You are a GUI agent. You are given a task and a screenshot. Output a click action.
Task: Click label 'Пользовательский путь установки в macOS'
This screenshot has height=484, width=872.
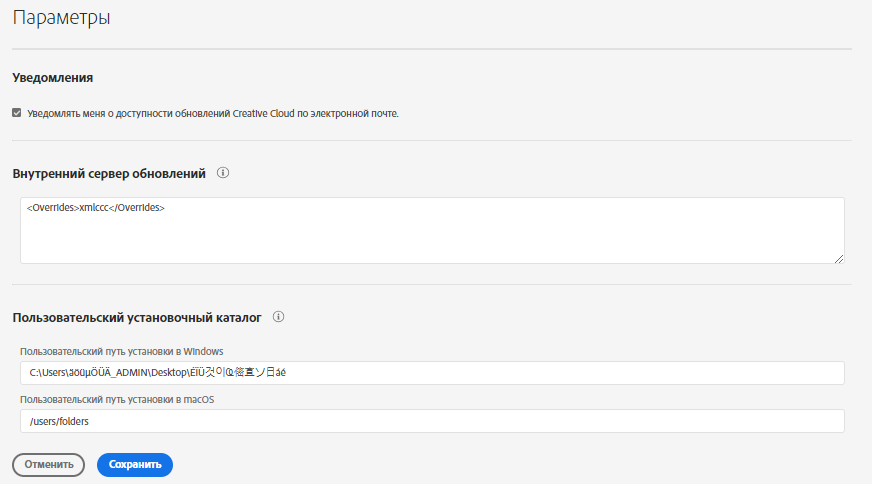[x=117, y=400]
